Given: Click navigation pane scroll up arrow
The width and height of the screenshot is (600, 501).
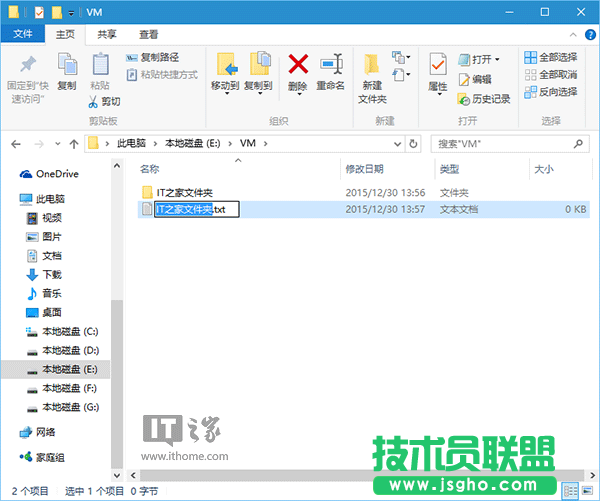Looking at the screenshot, I should pos(117,166).
